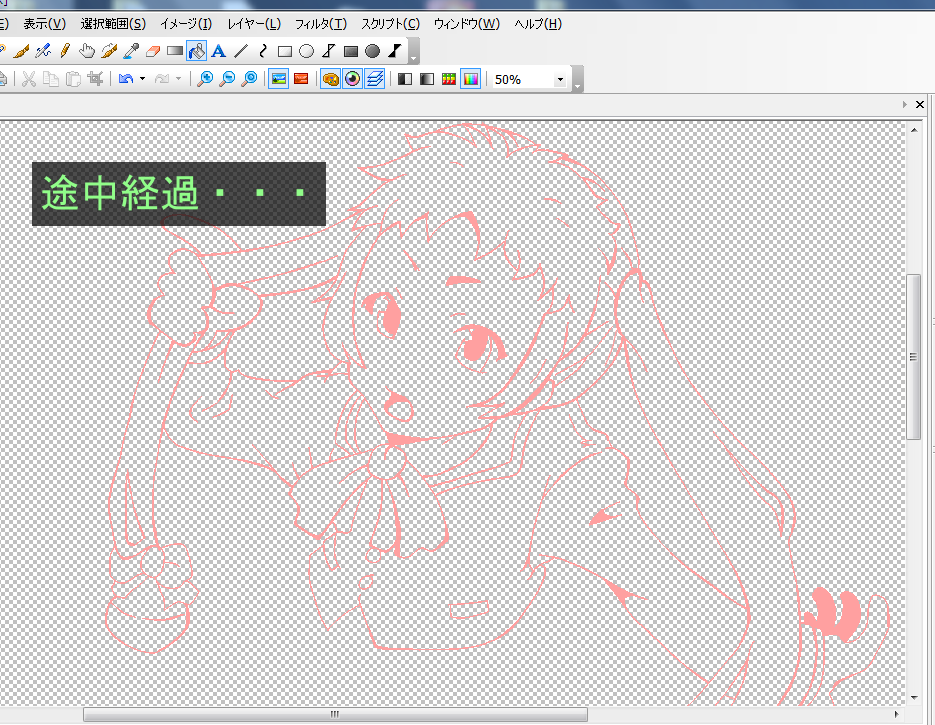
Task: Open the レイヤー(L) menu
Action: click(x=254, y=24)
